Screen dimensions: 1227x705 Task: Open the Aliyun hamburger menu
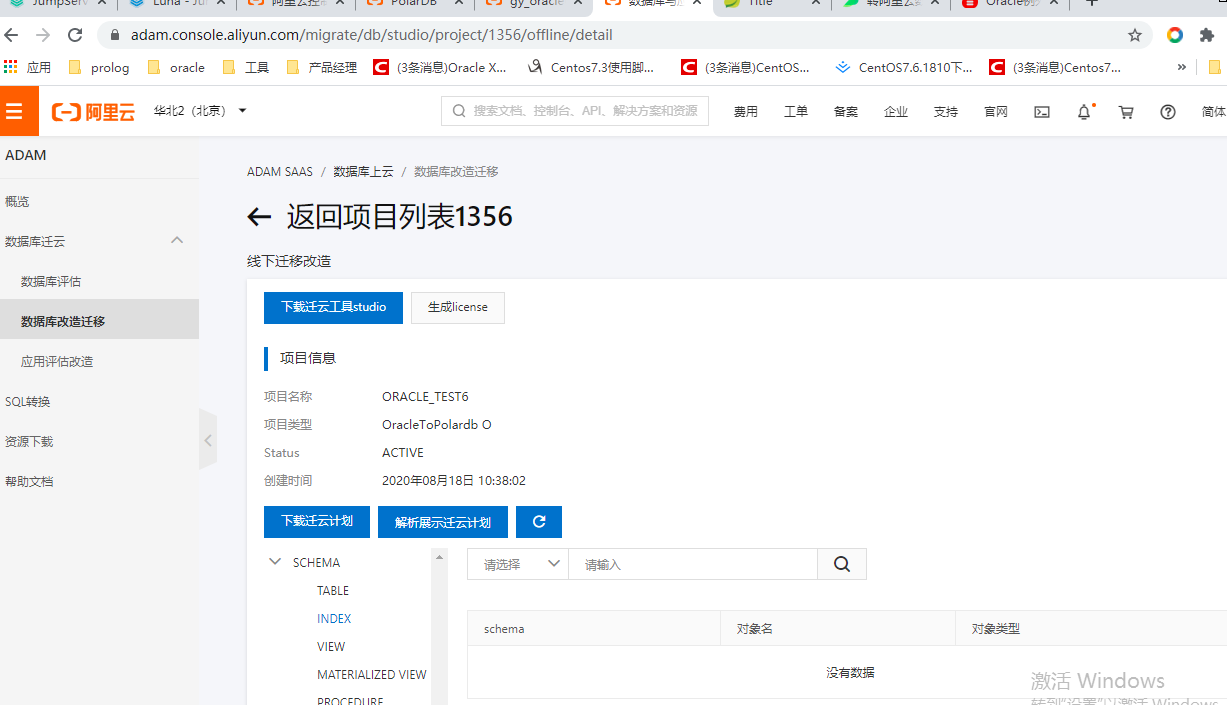pyautogui.click(x=14, y=111)
